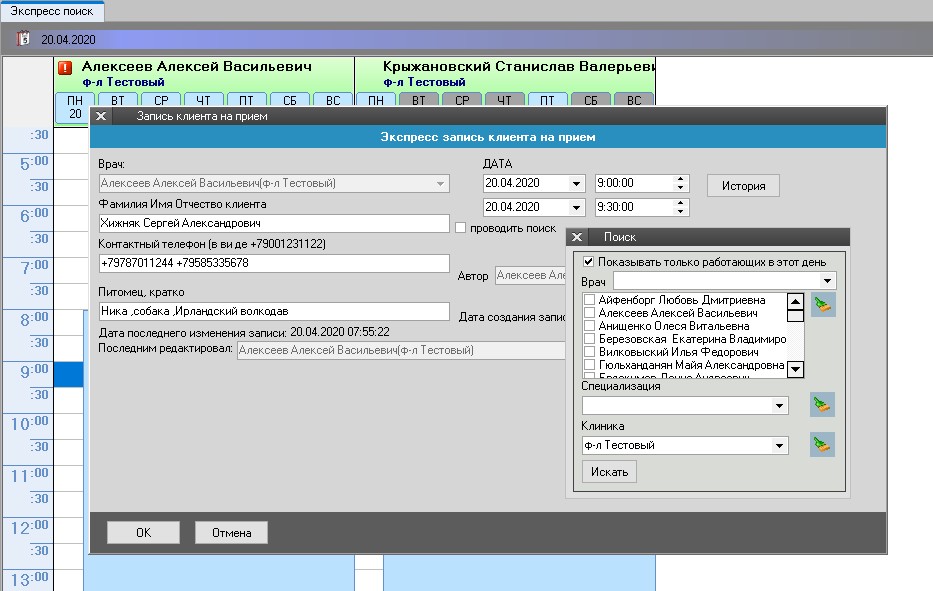This screenshot has width=933, height=591.
Task: Switch to the Экспресс поиск tab
Action: click(x=51, y=11)
